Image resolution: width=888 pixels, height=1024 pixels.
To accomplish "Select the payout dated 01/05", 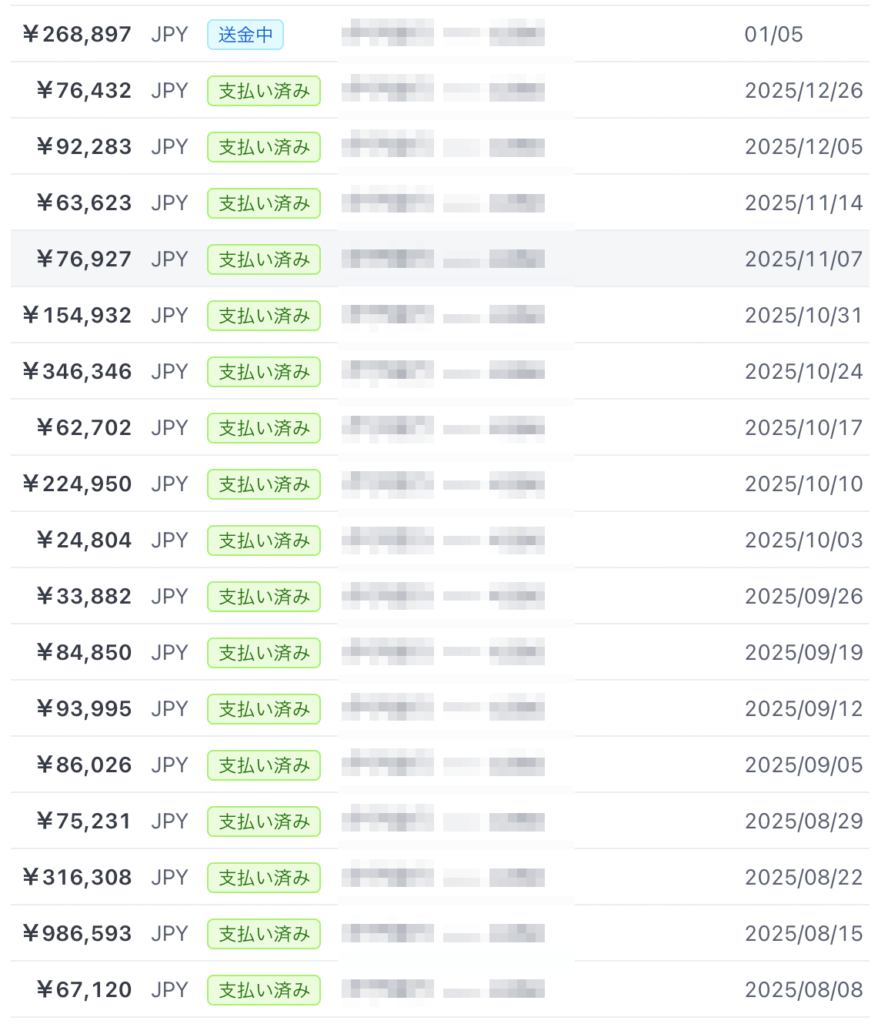I will [x=773, y=35].
